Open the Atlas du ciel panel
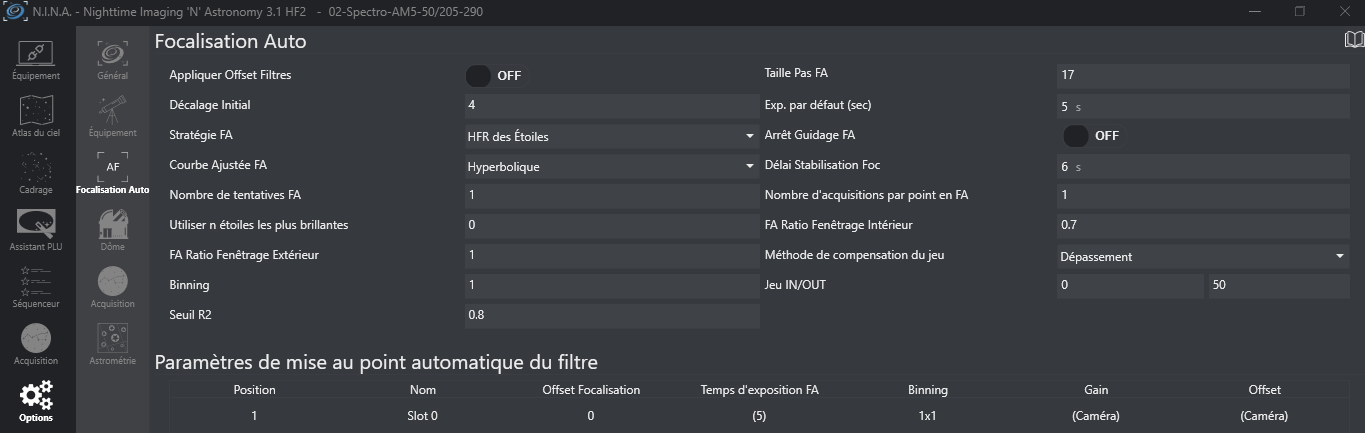 pos(36,116)
